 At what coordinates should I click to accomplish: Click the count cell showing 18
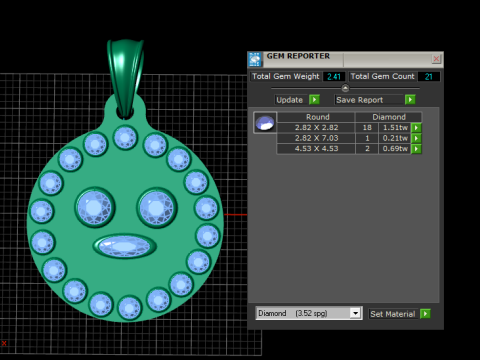point(367,128)
